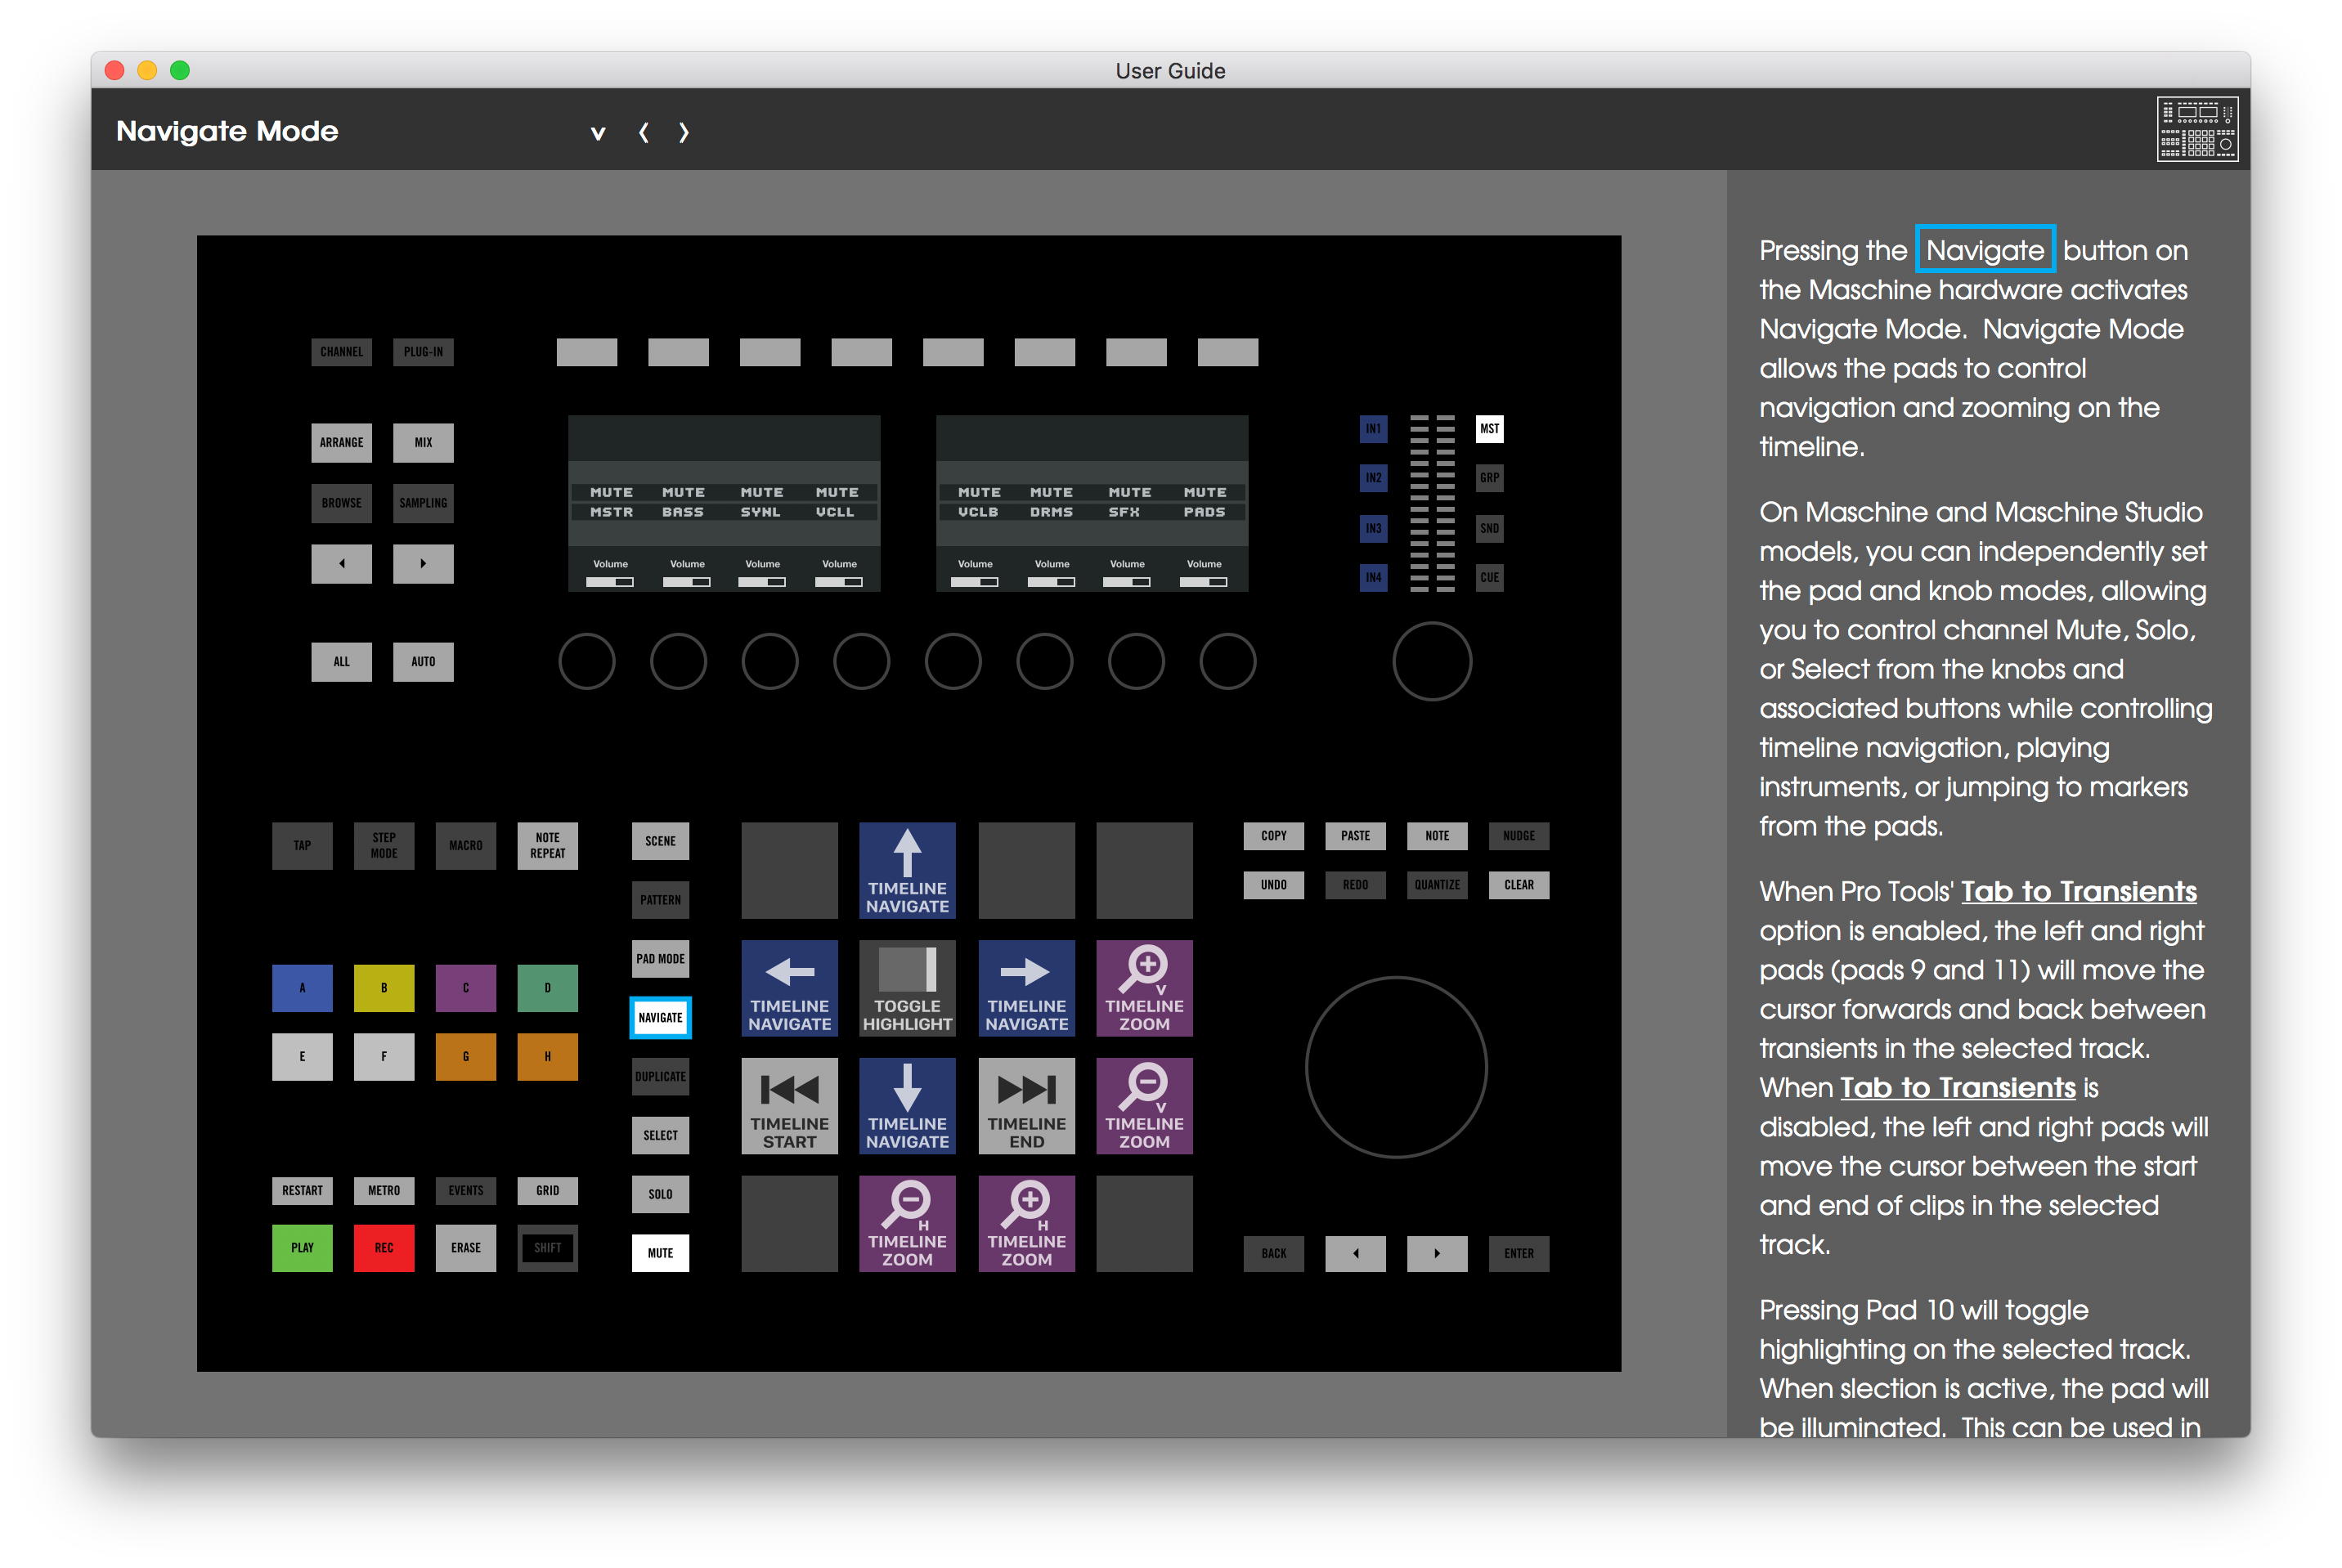The image size is (2342, 1568).
Task: Click vertical Timeline Zoom out pad
Action: (x=1144, y=1106)
